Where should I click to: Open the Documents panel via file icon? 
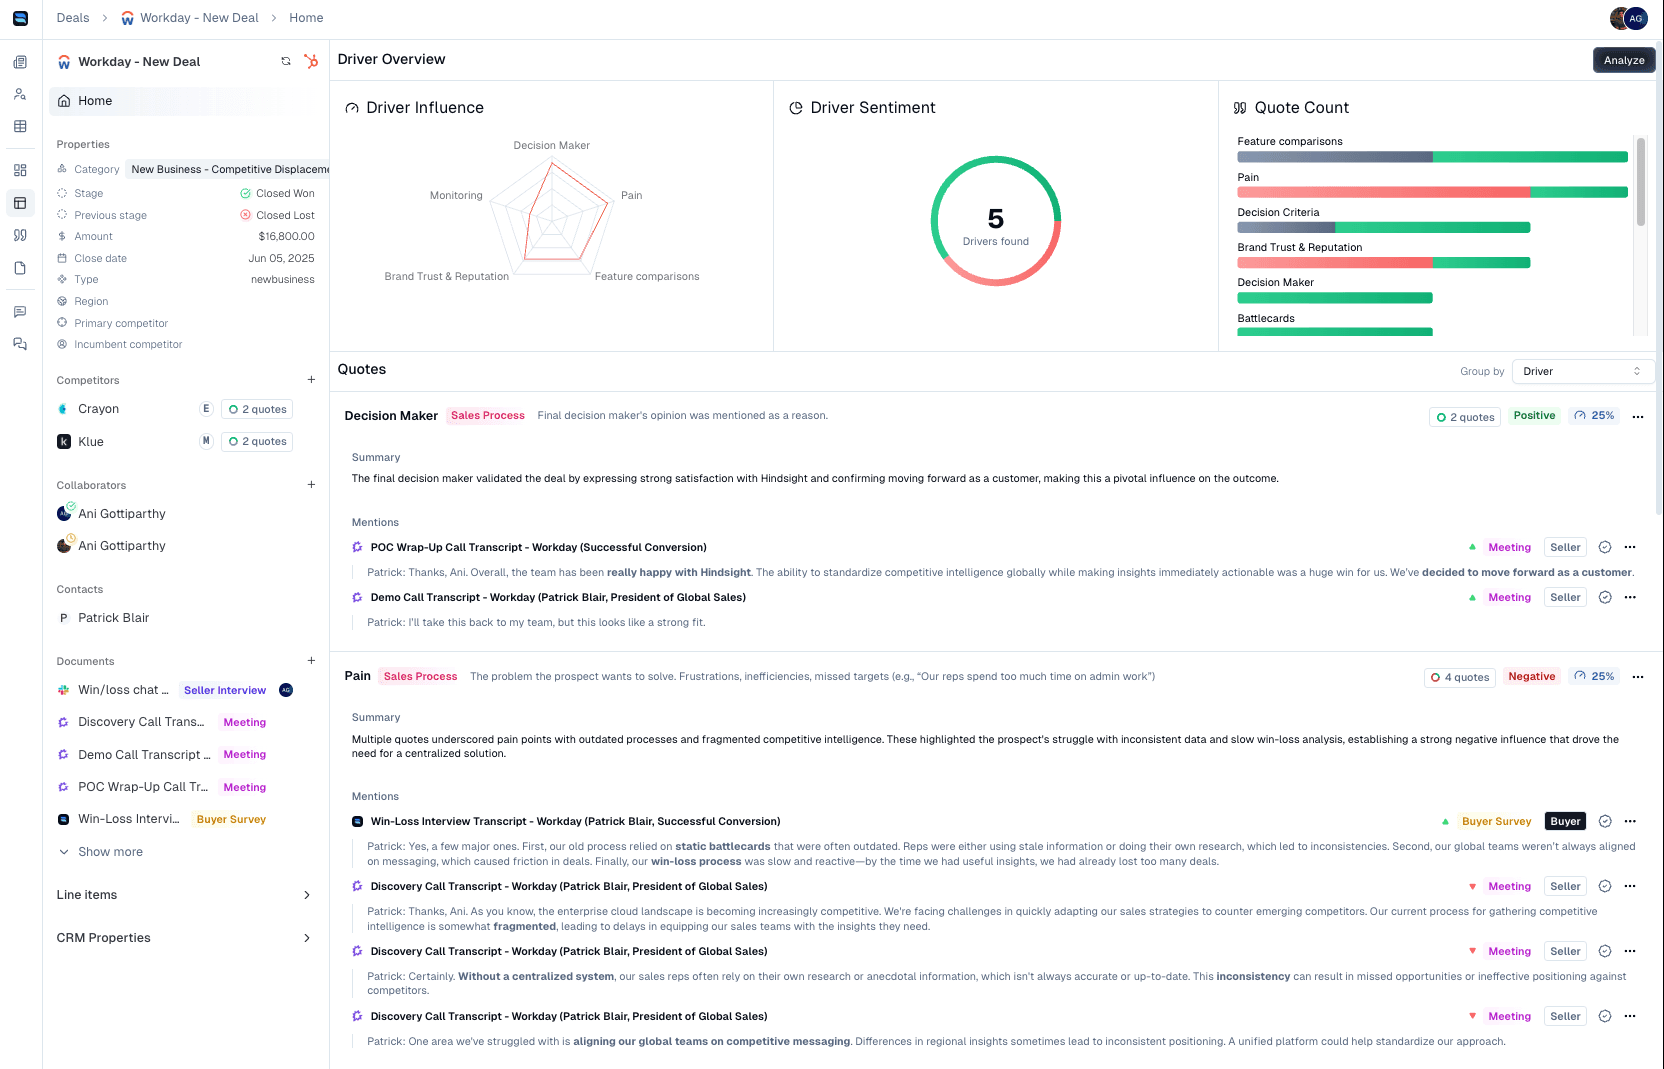tap(20, 268)
